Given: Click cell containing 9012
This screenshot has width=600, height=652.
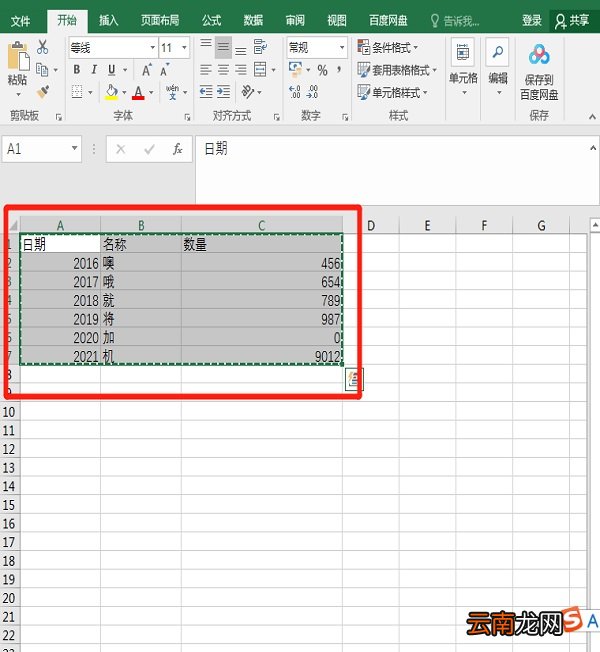Looking at the screenshot, I should [x=262, y=356].
